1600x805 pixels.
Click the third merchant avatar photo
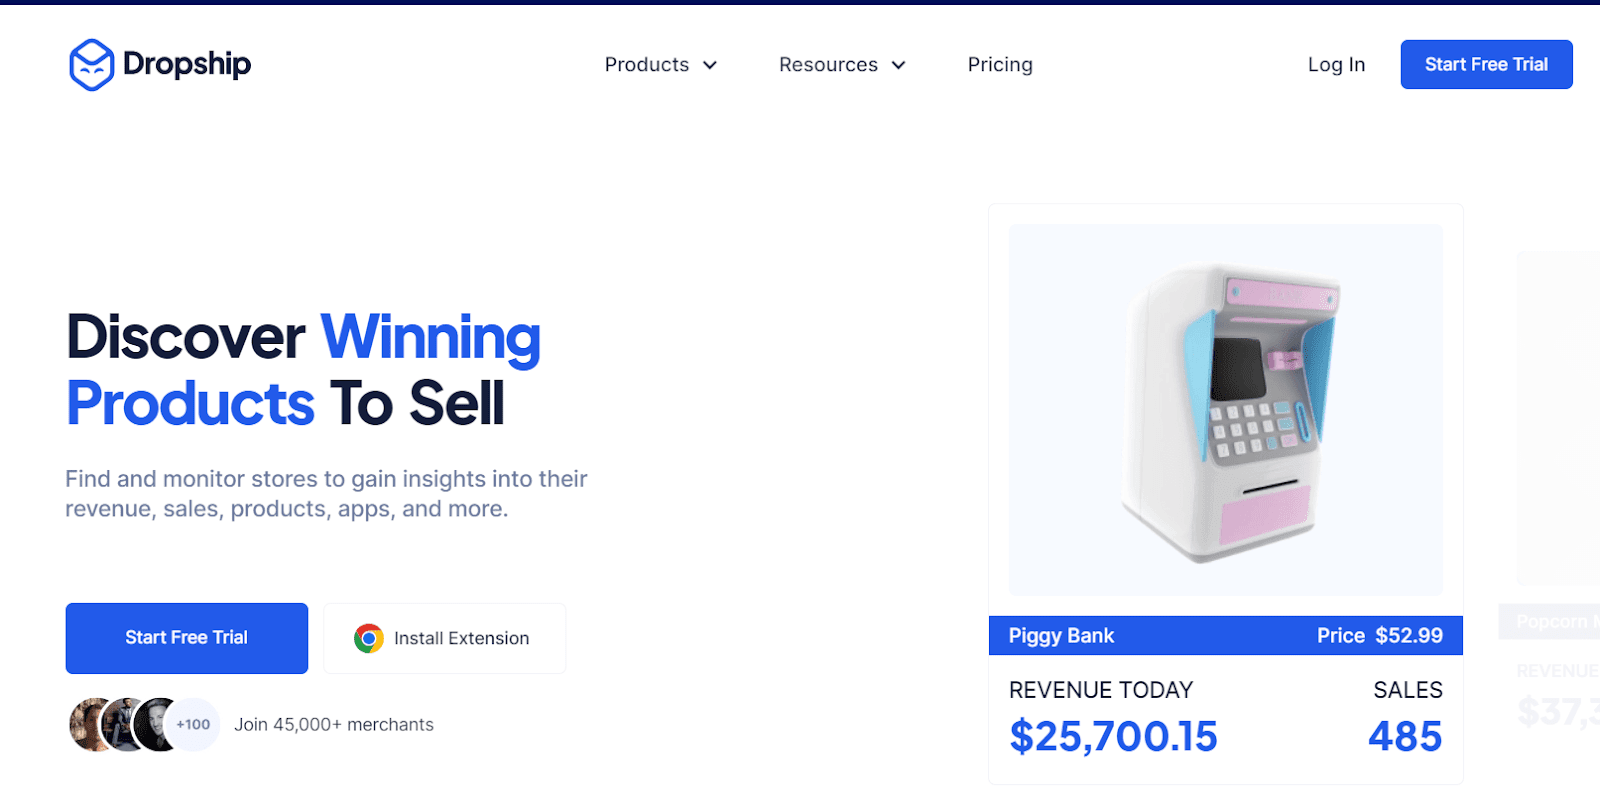(x=157, y=725)
